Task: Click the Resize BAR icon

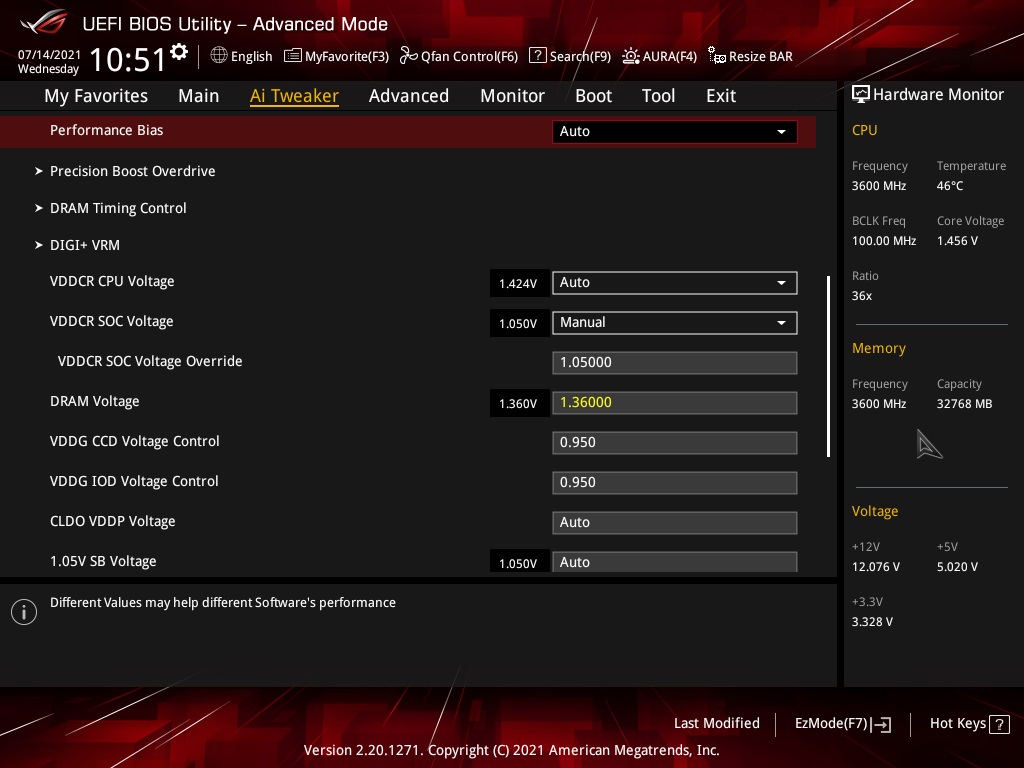Action: point(716,56)
